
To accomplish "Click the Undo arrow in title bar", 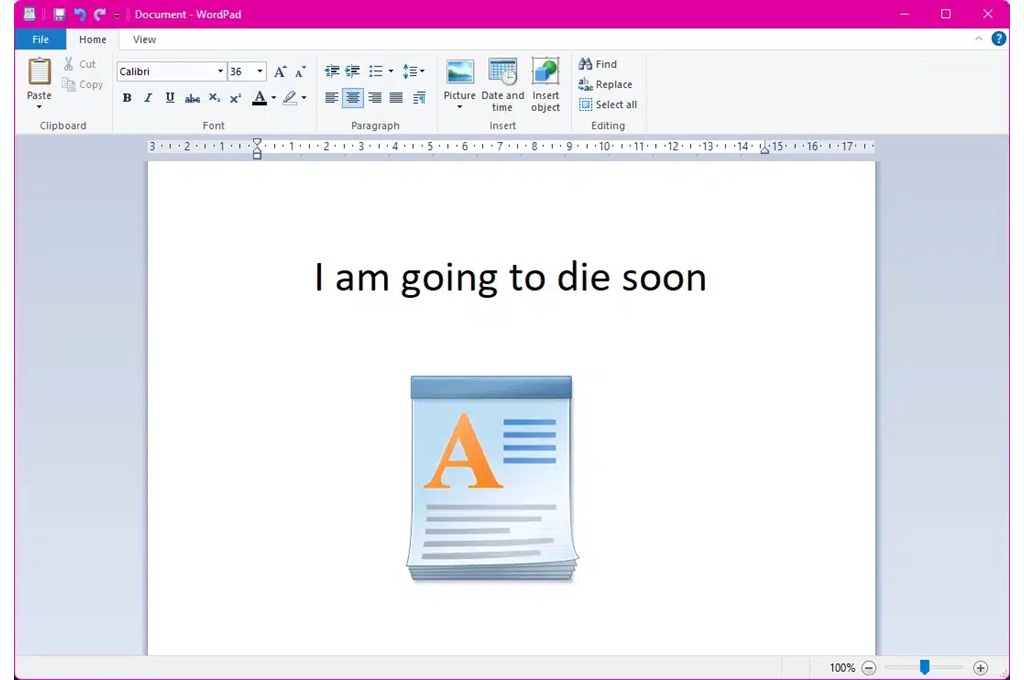I will (80, 14).
